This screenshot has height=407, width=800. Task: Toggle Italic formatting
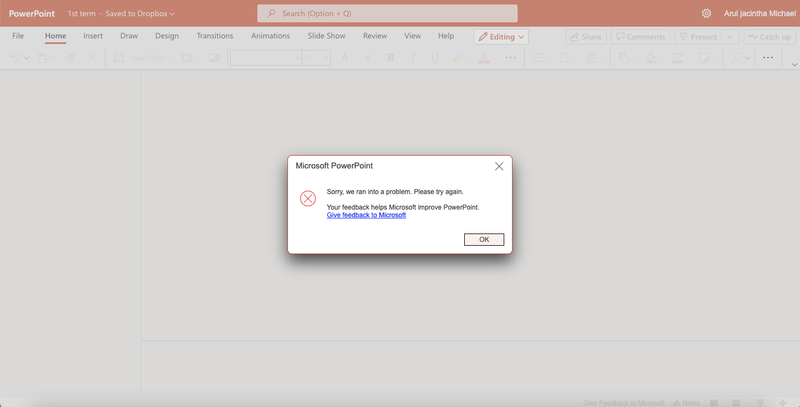(x=413, y=58)
